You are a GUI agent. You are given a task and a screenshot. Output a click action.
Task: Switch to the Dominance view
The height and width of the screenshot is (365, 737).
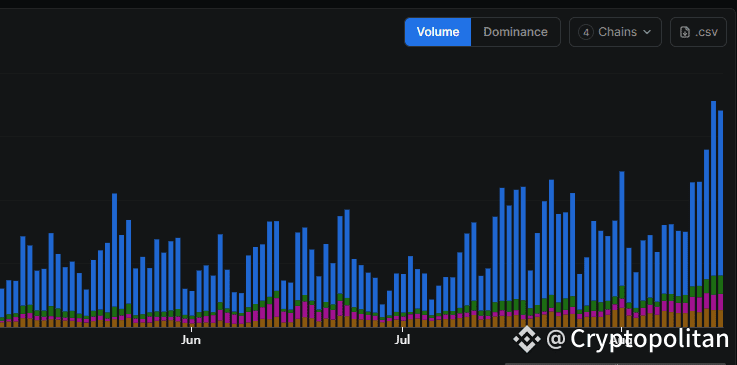click(515, 32)
